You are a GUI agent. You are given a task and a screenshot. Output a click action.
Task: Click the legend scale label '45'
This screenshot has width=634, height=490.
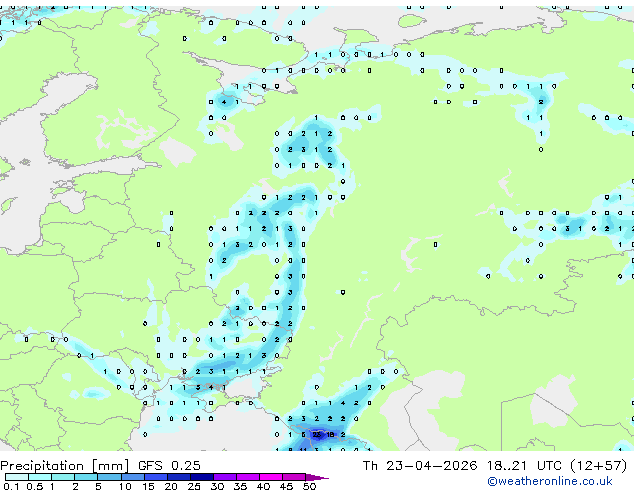pyautogui.click(x=286, y=486)
